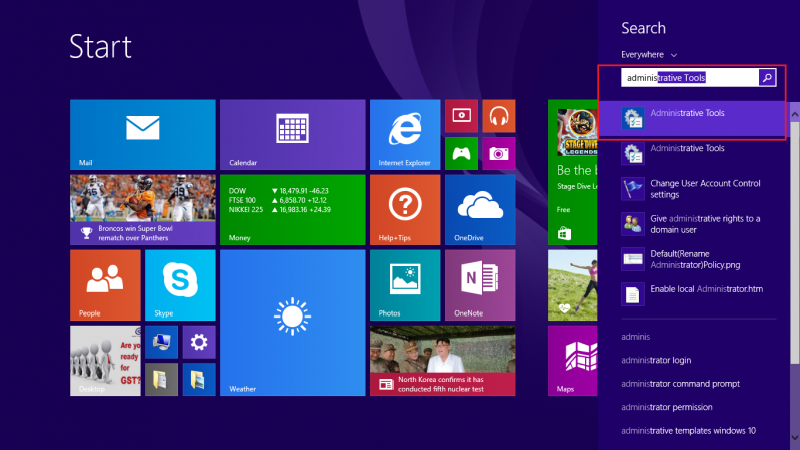
Task: Open the Camera tile
Action: point(498,154)
